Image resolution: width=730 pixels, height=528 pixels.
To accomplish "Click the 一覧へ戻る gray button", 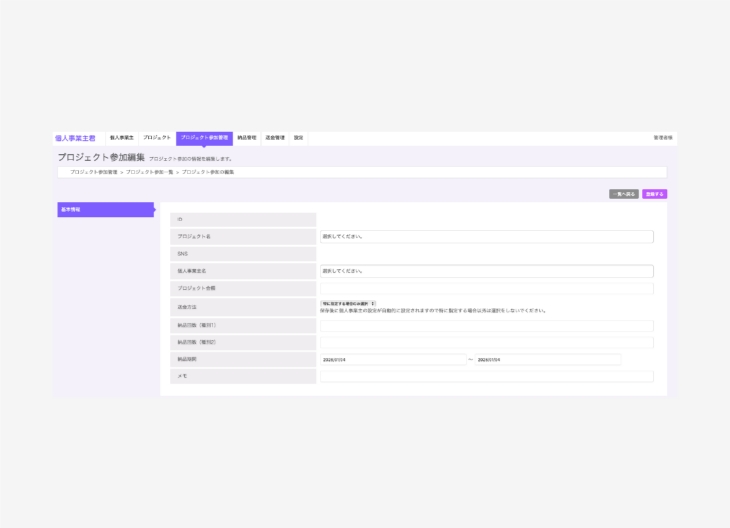I will (x=624, y=194).
